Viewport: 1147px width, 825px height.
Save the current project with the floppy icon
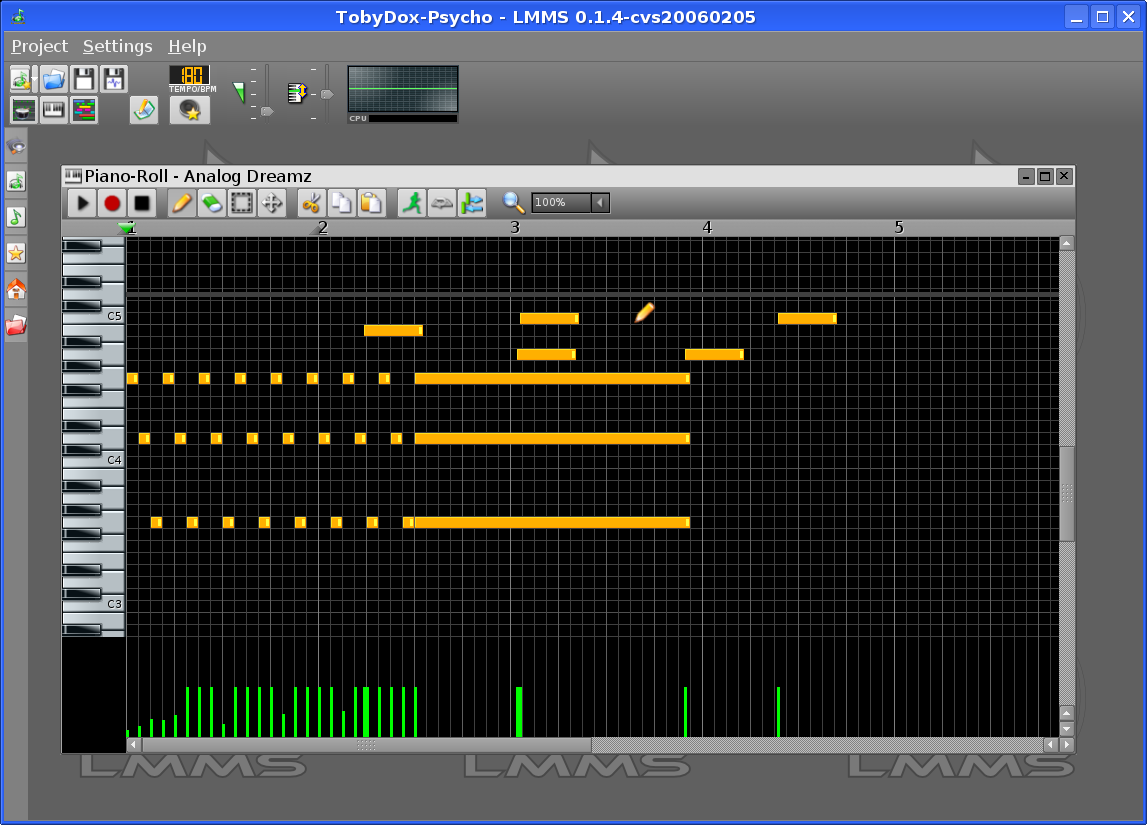point(83,79)
